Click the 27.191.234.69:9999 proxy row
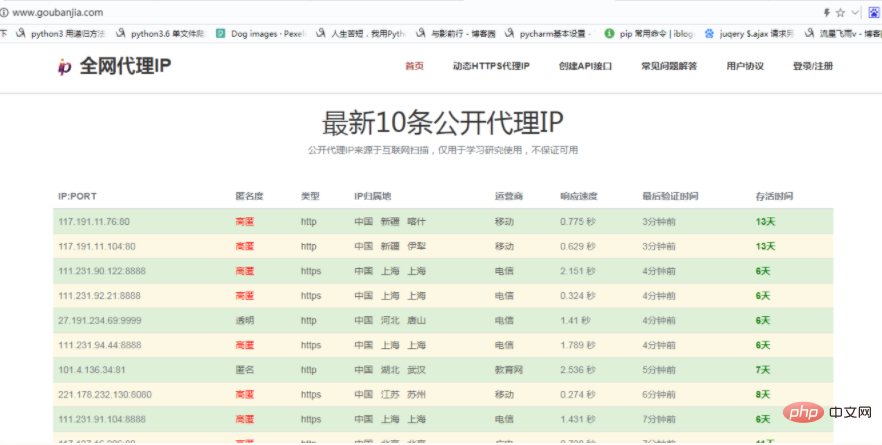The width and height of the screenshot is (882, 445). [x=442, y=320]
